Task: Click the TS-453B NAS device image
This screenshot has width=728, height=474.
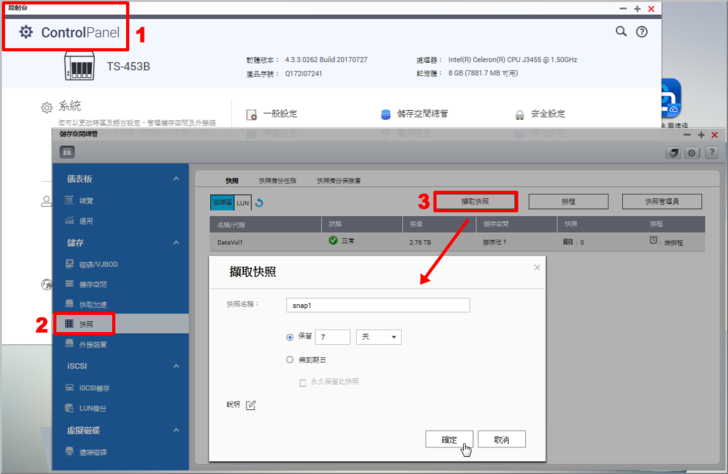Action: pos(79,66)
